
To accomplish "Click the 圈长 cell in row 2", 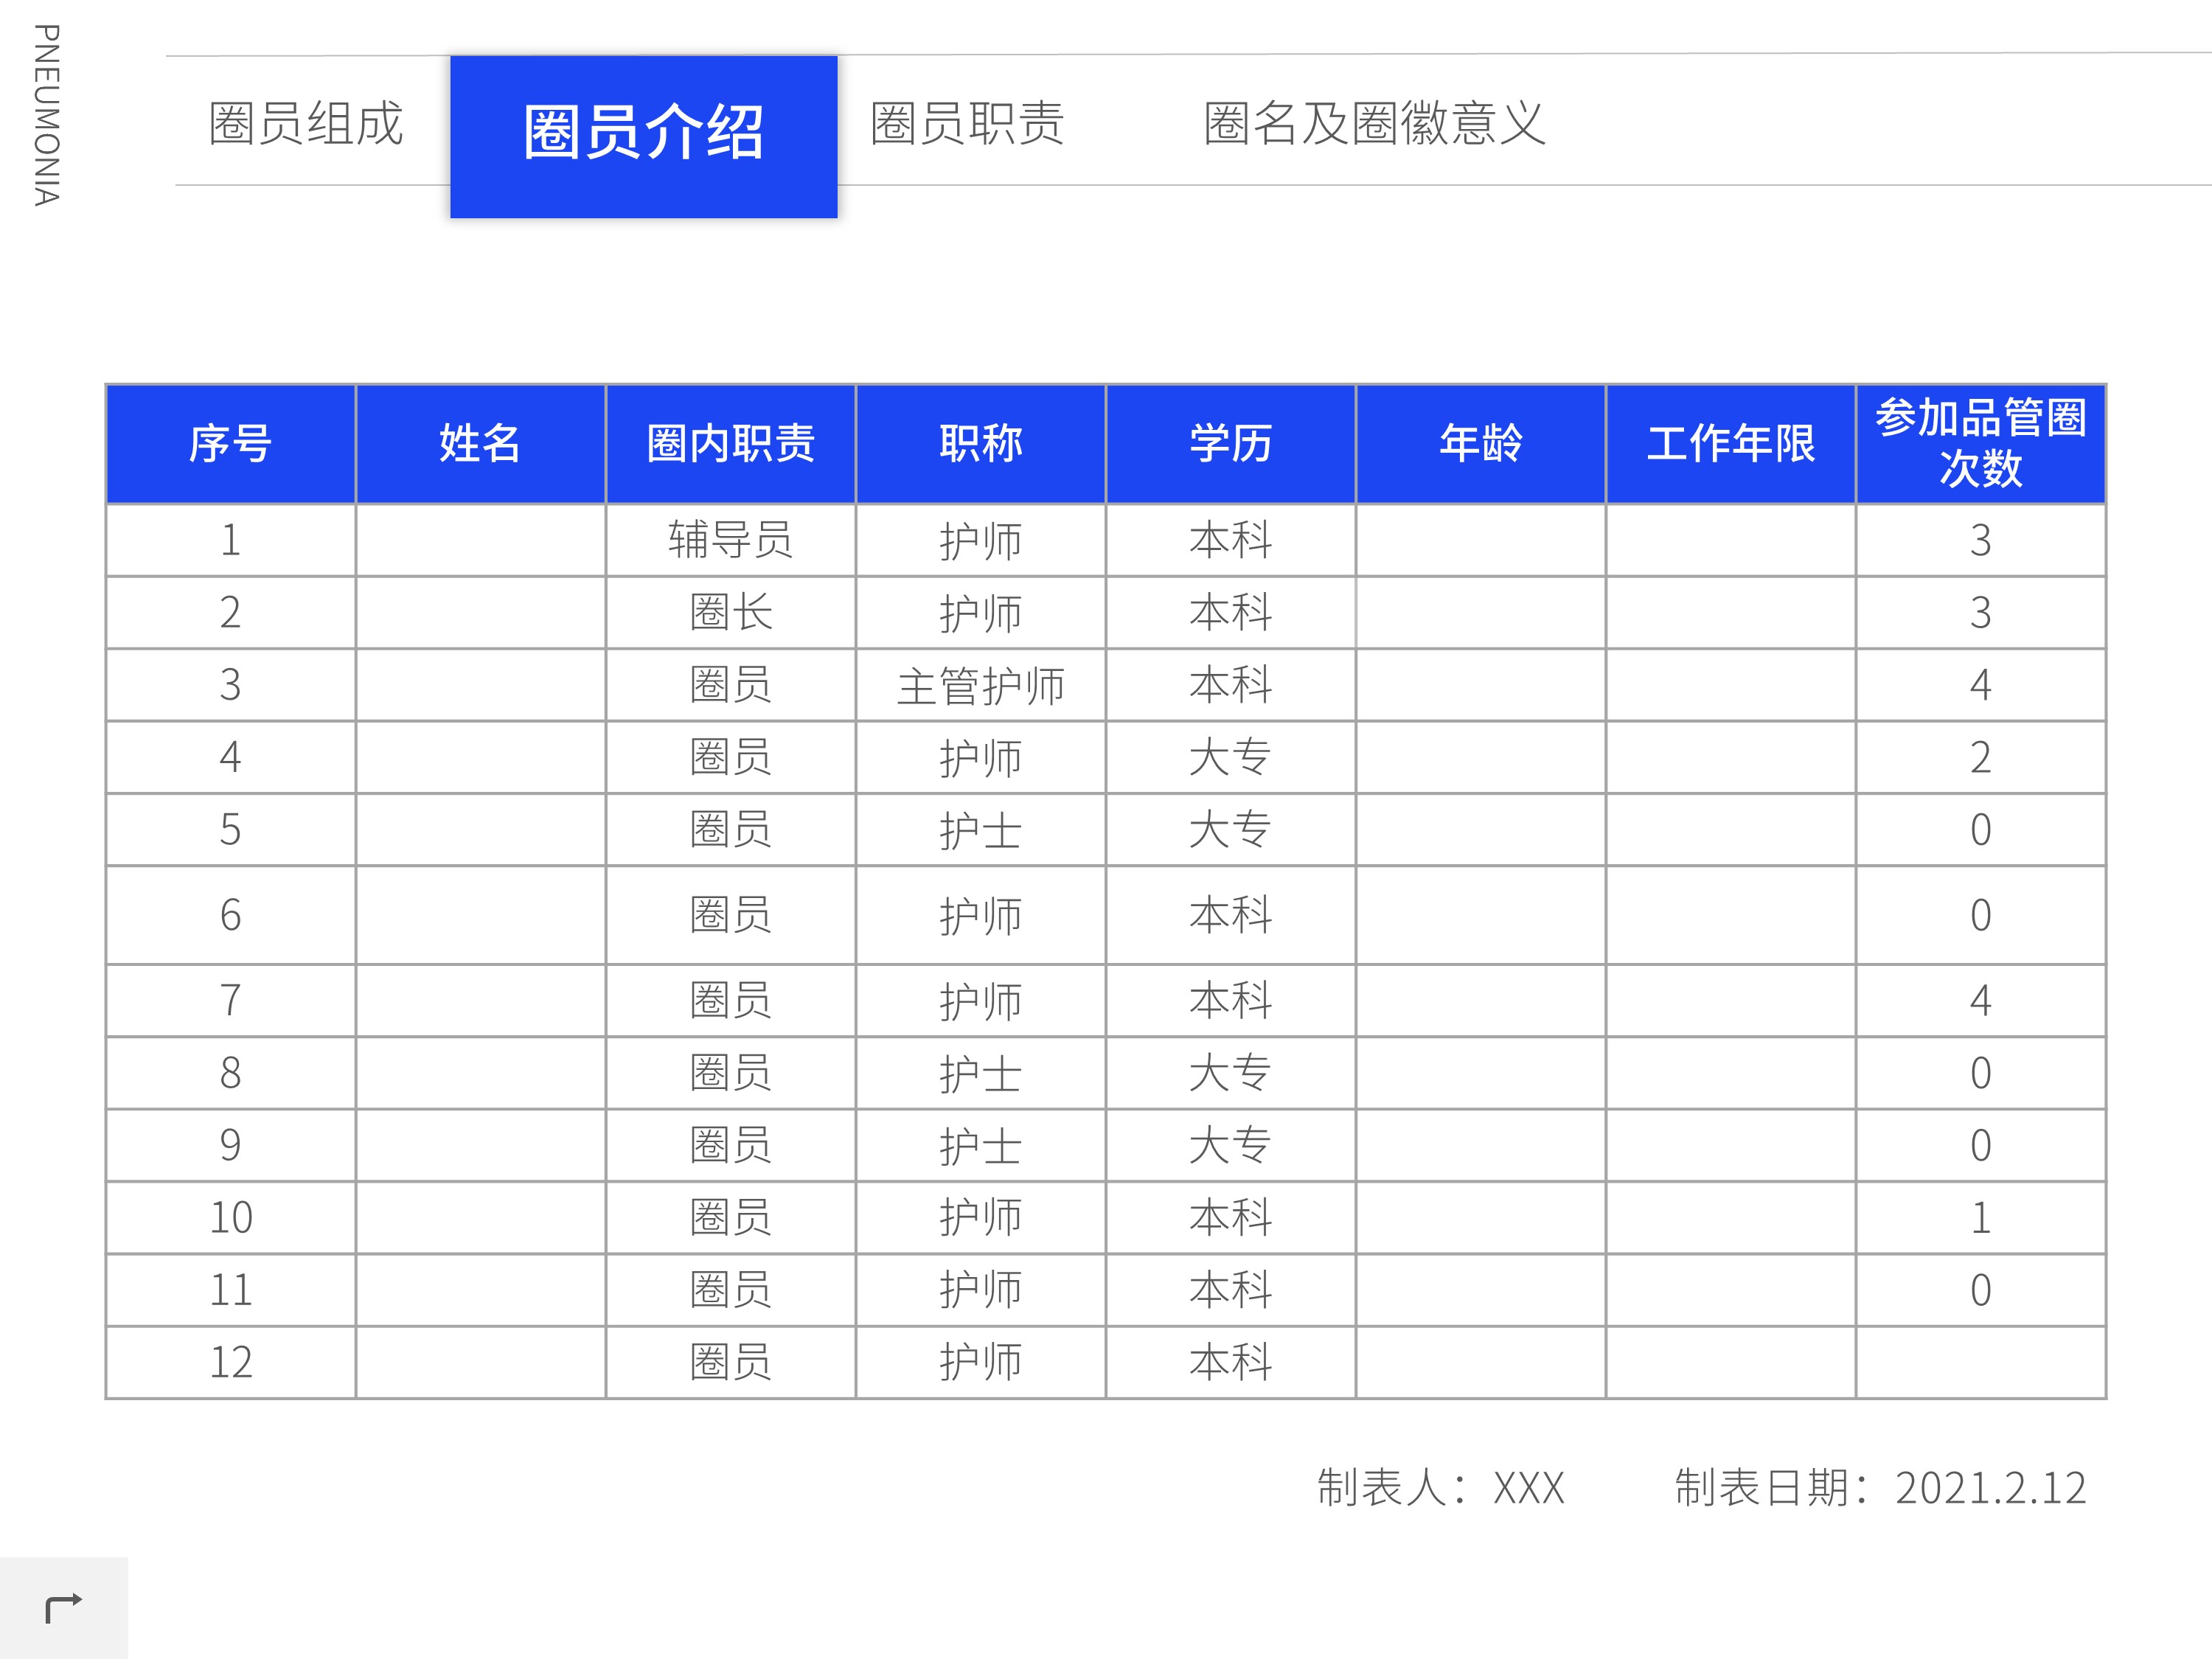I will tap(731, 612).
